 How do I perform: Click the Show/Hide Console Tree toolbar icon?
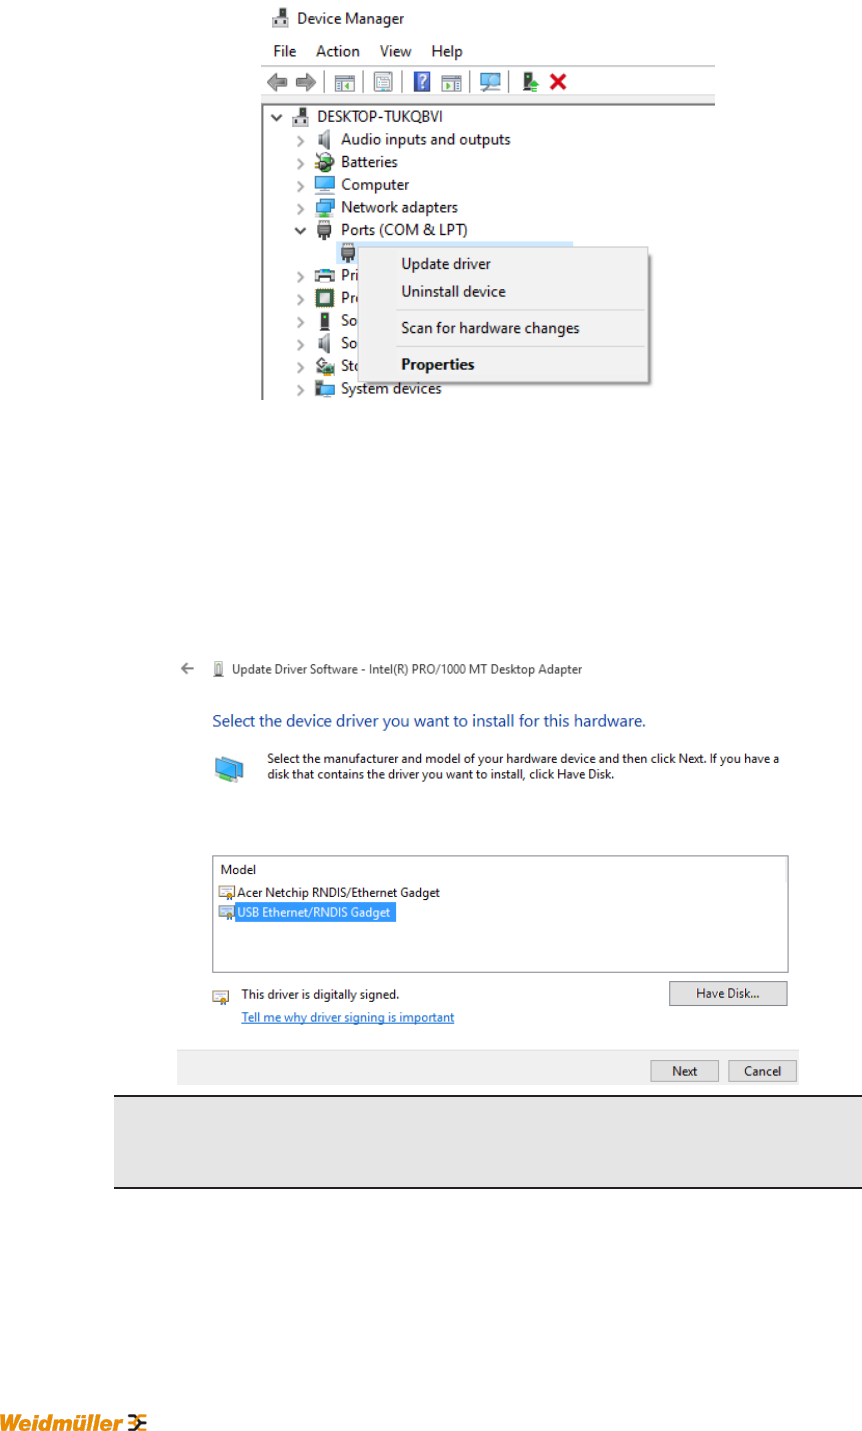(x=344, y=82)
